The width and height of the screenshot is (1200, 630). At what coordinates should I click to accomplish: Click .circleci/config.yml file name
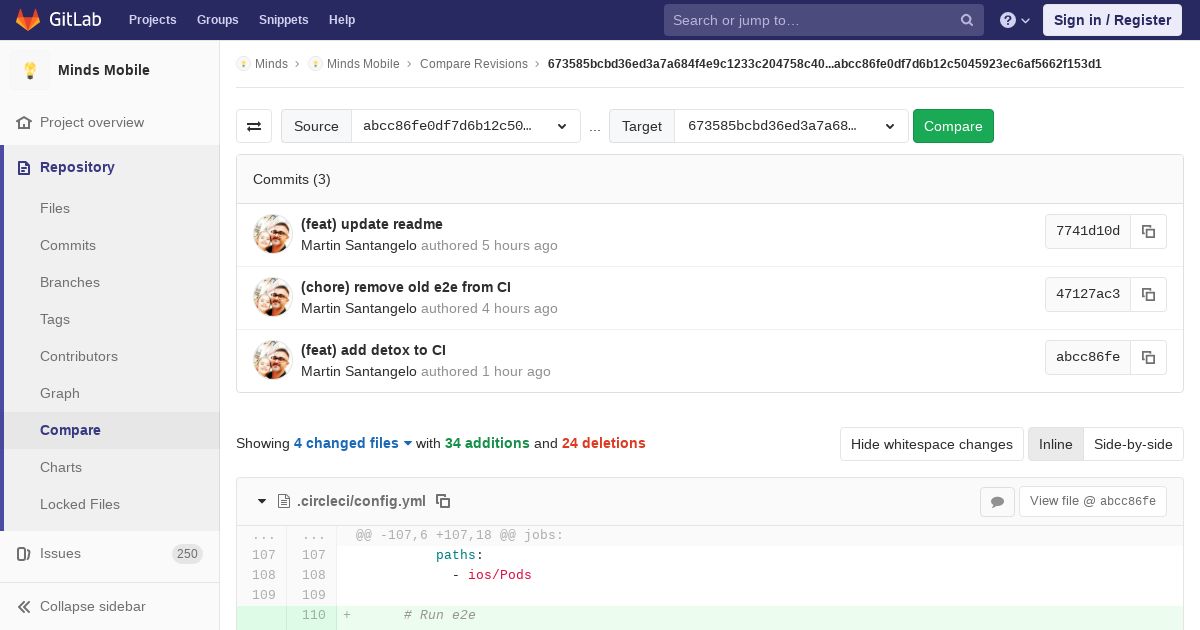(361, 501)
